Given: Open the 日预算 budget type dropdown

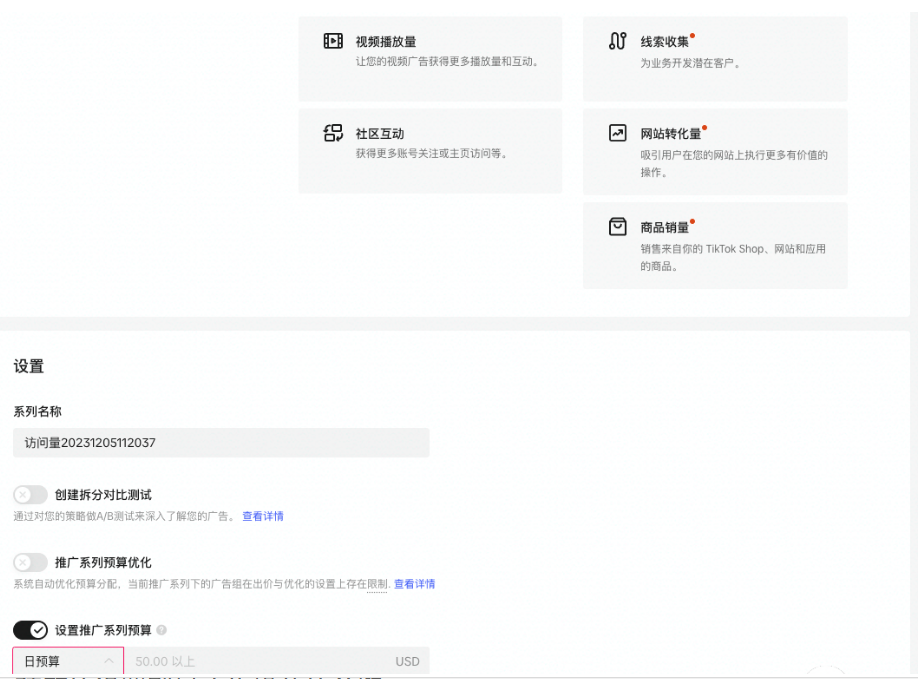Looking at the screenshot, I should tap(68, 661).
